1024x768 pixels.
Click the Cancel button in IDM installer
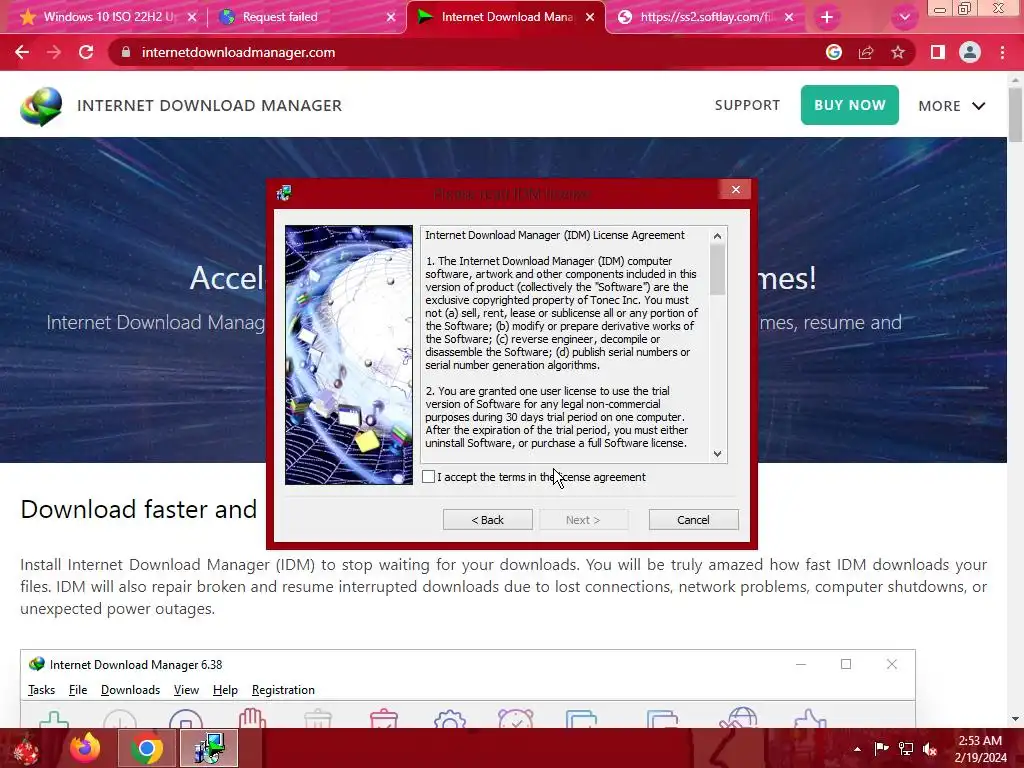(694, 520)
